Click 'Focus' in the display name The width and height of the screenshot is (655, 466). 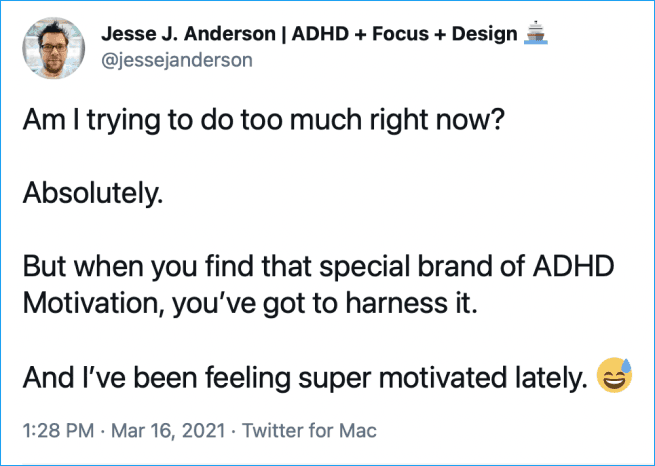pyautogui.click(x=400, y=33)
